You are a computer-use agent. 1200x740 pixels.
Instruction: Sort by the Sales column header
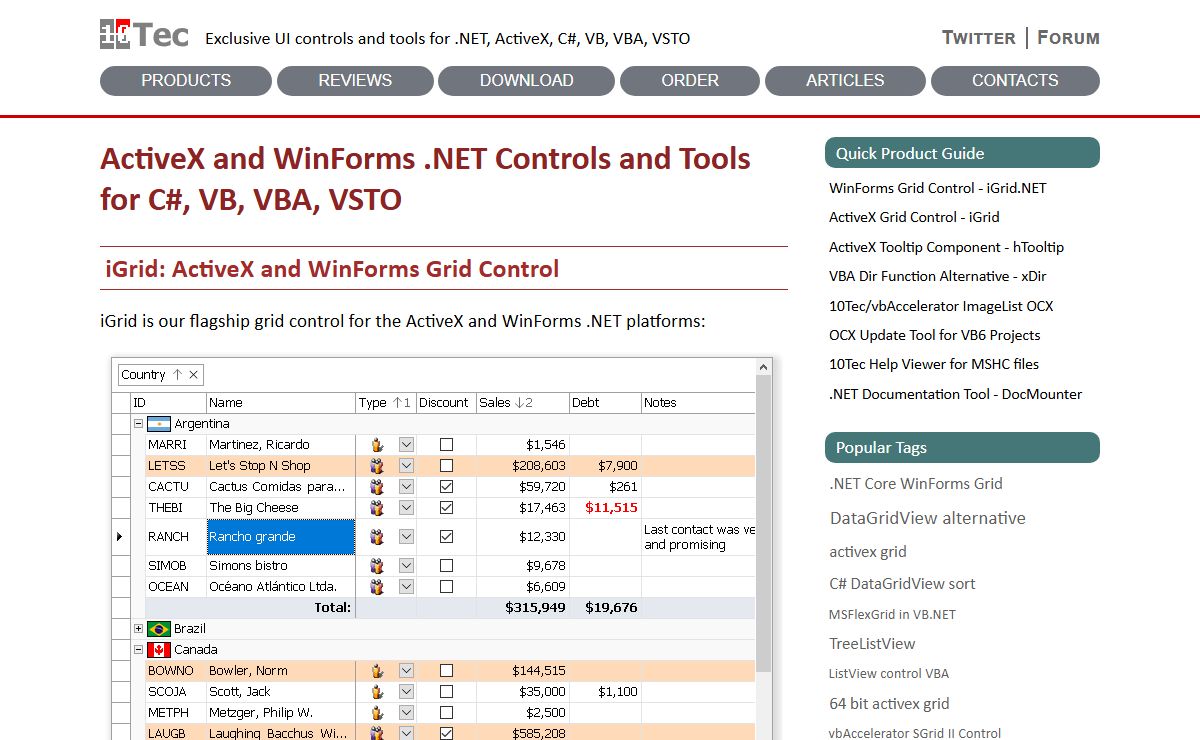tap(523, 403)
